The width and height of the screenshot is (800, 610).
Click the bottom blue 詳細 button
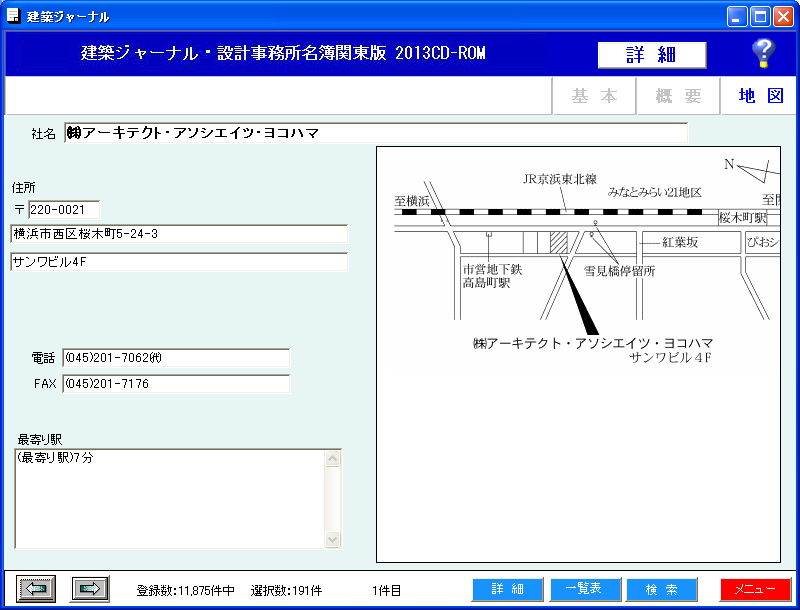pyautogui.click(x=507, y=589)
